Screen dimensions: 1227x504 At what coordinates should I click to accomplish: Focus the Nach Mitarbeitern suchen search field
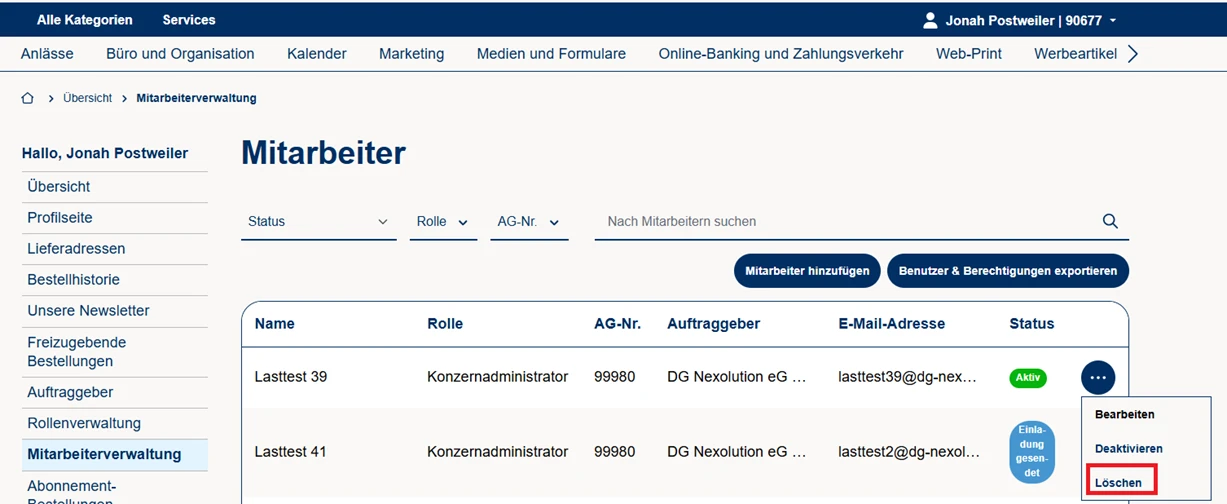point(845,222)
